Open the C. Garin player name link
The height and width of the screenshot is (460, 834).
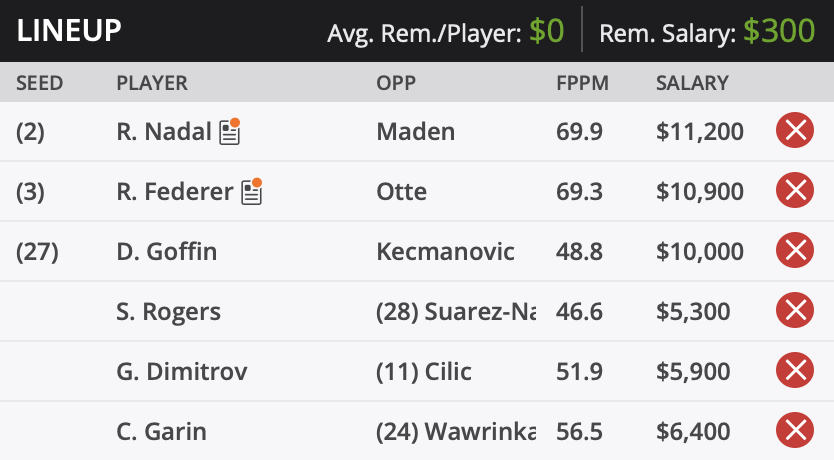(162, 432)
